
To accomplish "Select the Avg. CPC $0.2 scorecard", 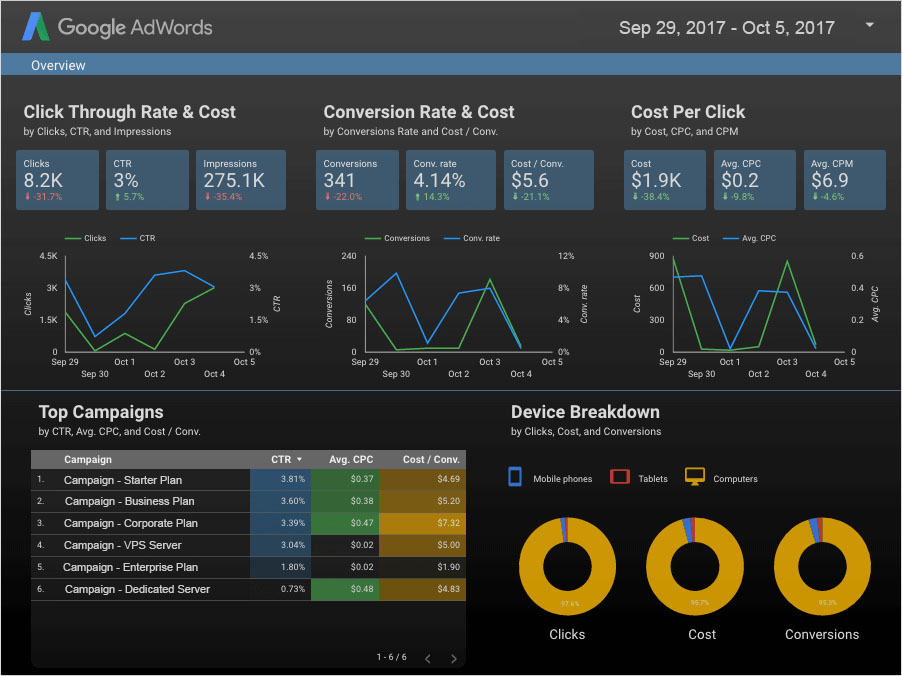I will click(755, 179).
